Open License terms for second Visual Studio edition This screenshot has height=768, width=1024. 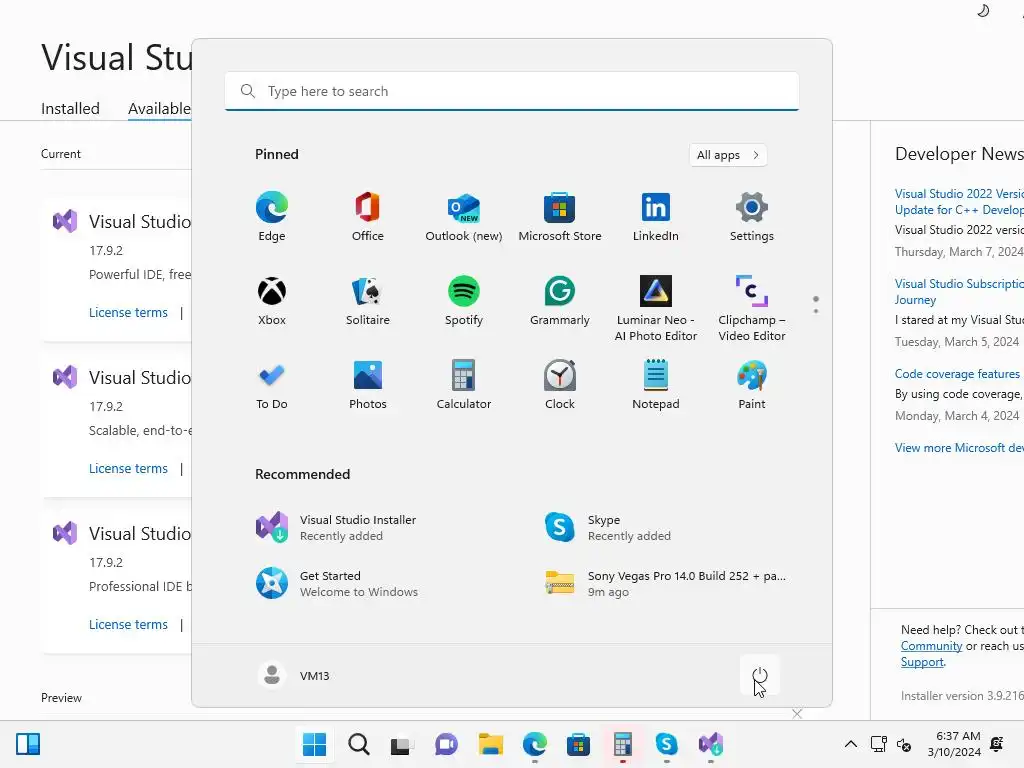point(128,468)
